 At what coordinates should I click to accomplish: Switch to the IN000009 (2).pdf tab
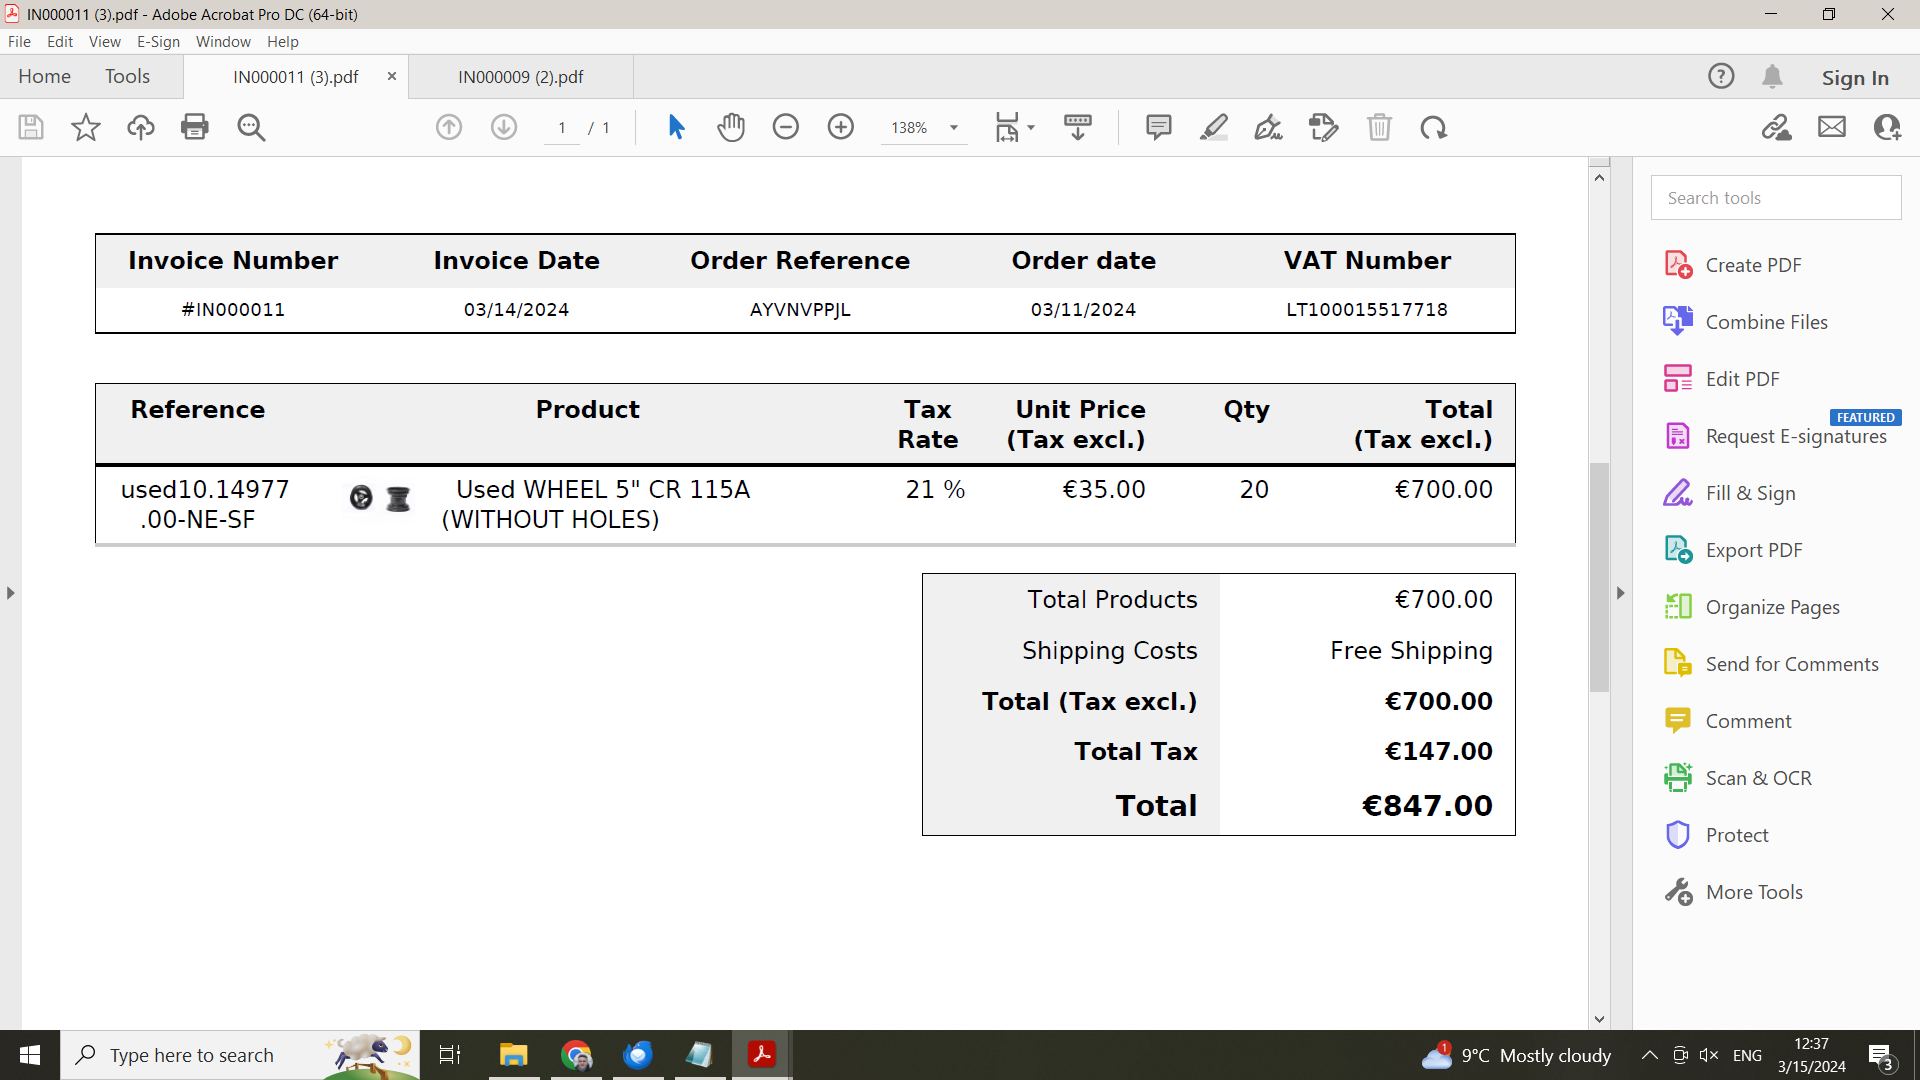click(520, 77)
